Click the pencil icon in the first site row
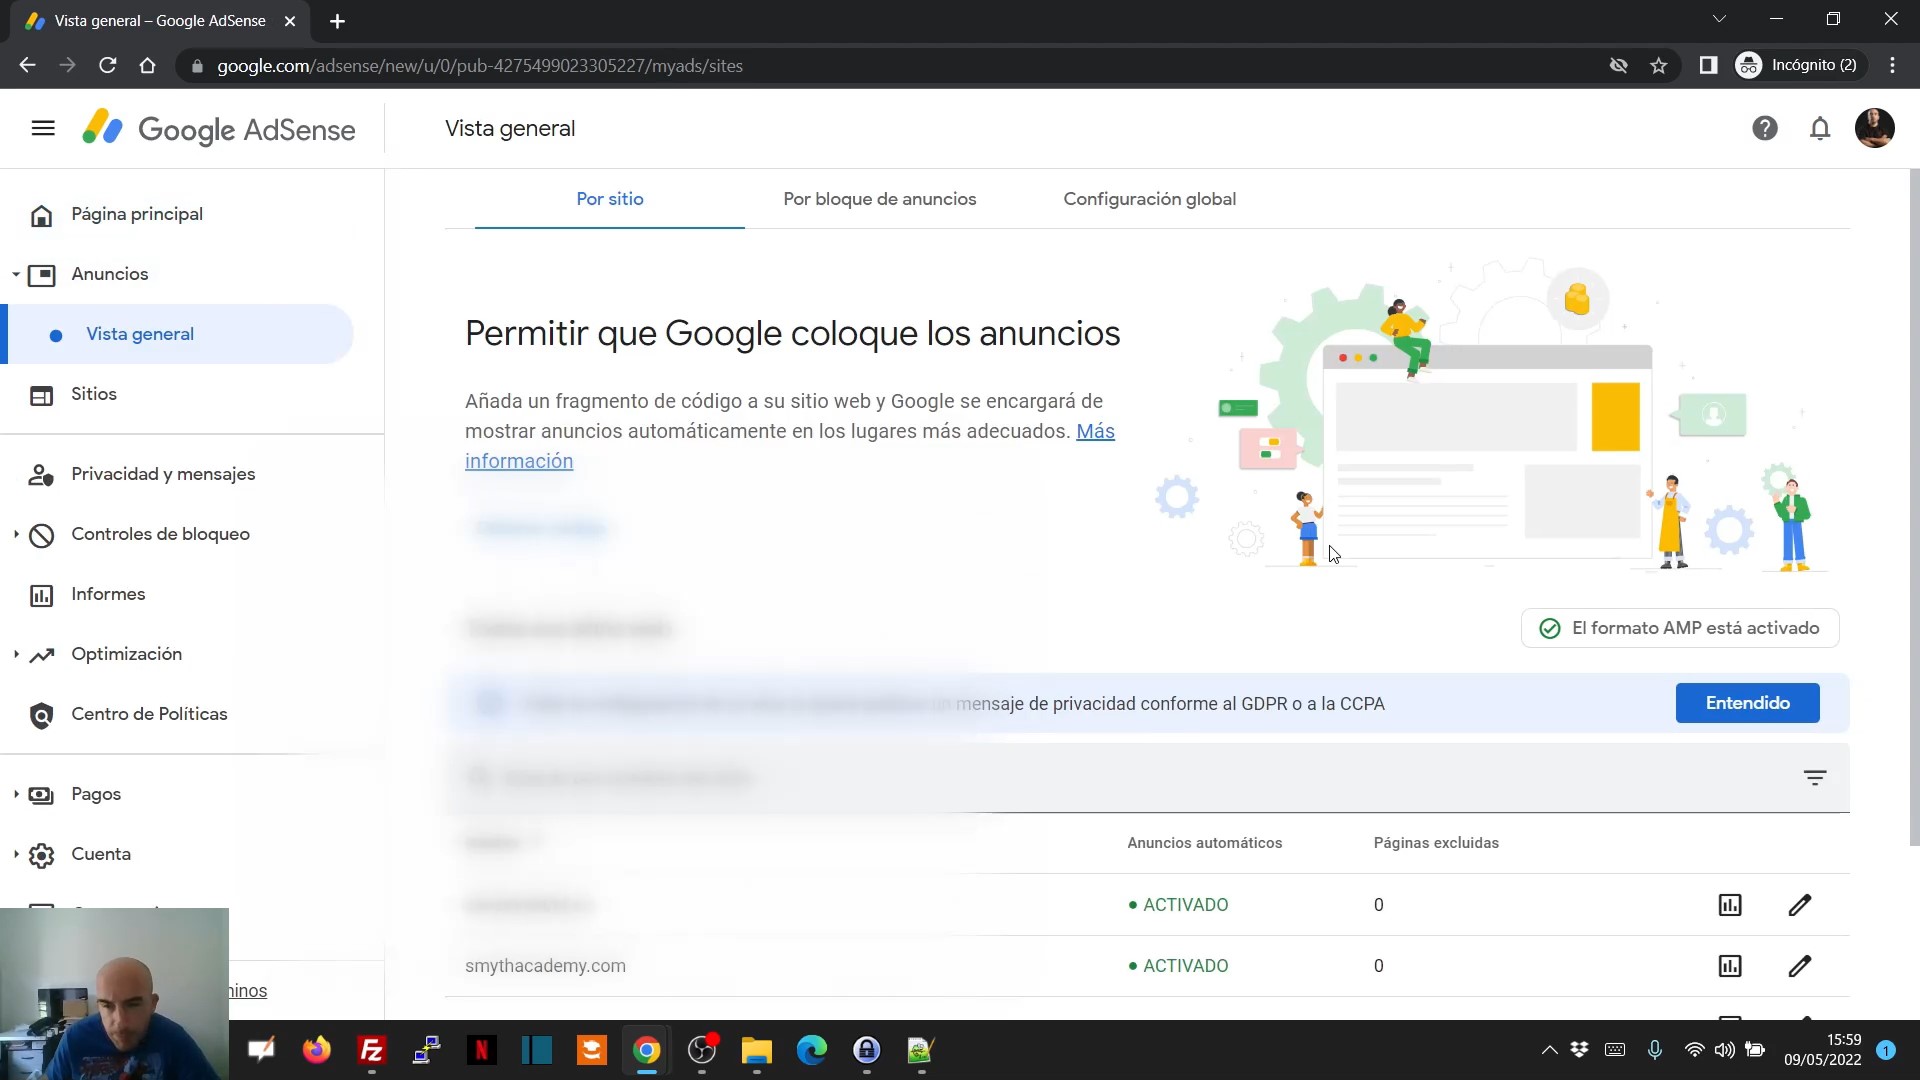The image size is (1920, 1080). pyautogui.click(x=1799, y=905)
